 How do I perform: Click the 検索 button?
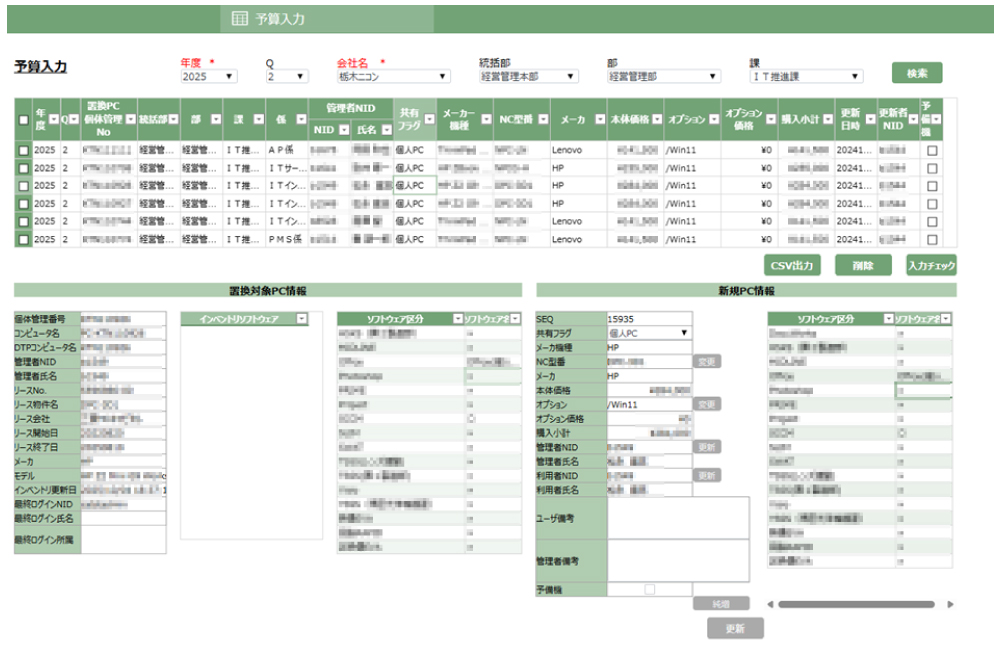coord(916,72)
